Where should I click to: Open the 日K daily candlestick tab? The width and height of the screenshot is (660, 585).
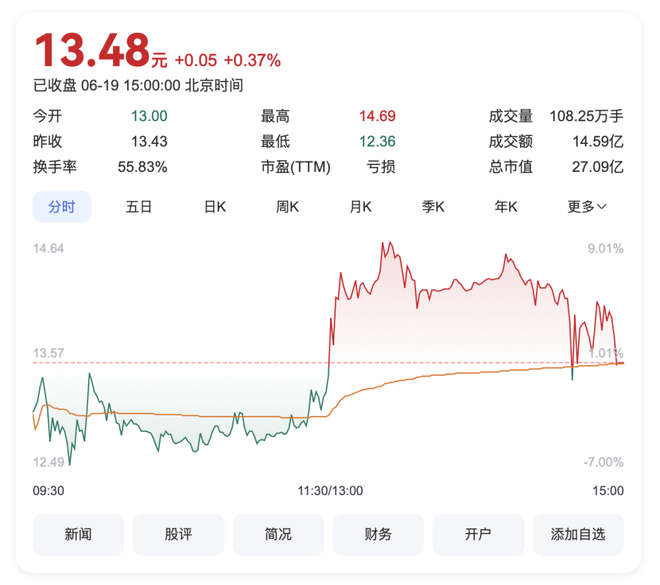215,207
